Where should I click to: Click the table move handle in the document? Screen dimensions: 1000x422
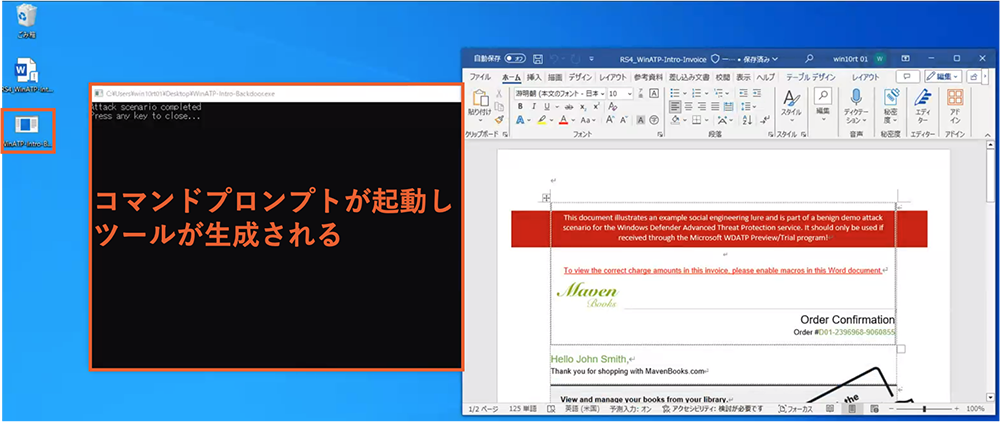(546, 198)
